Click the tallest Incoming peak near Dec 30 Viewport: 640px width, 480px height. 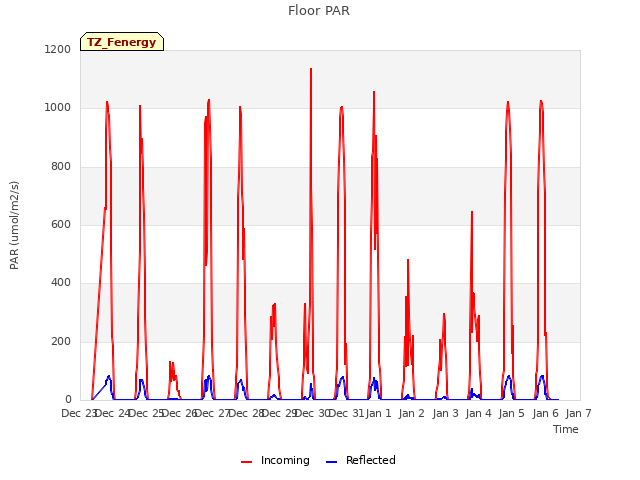(x=311, y=69)
